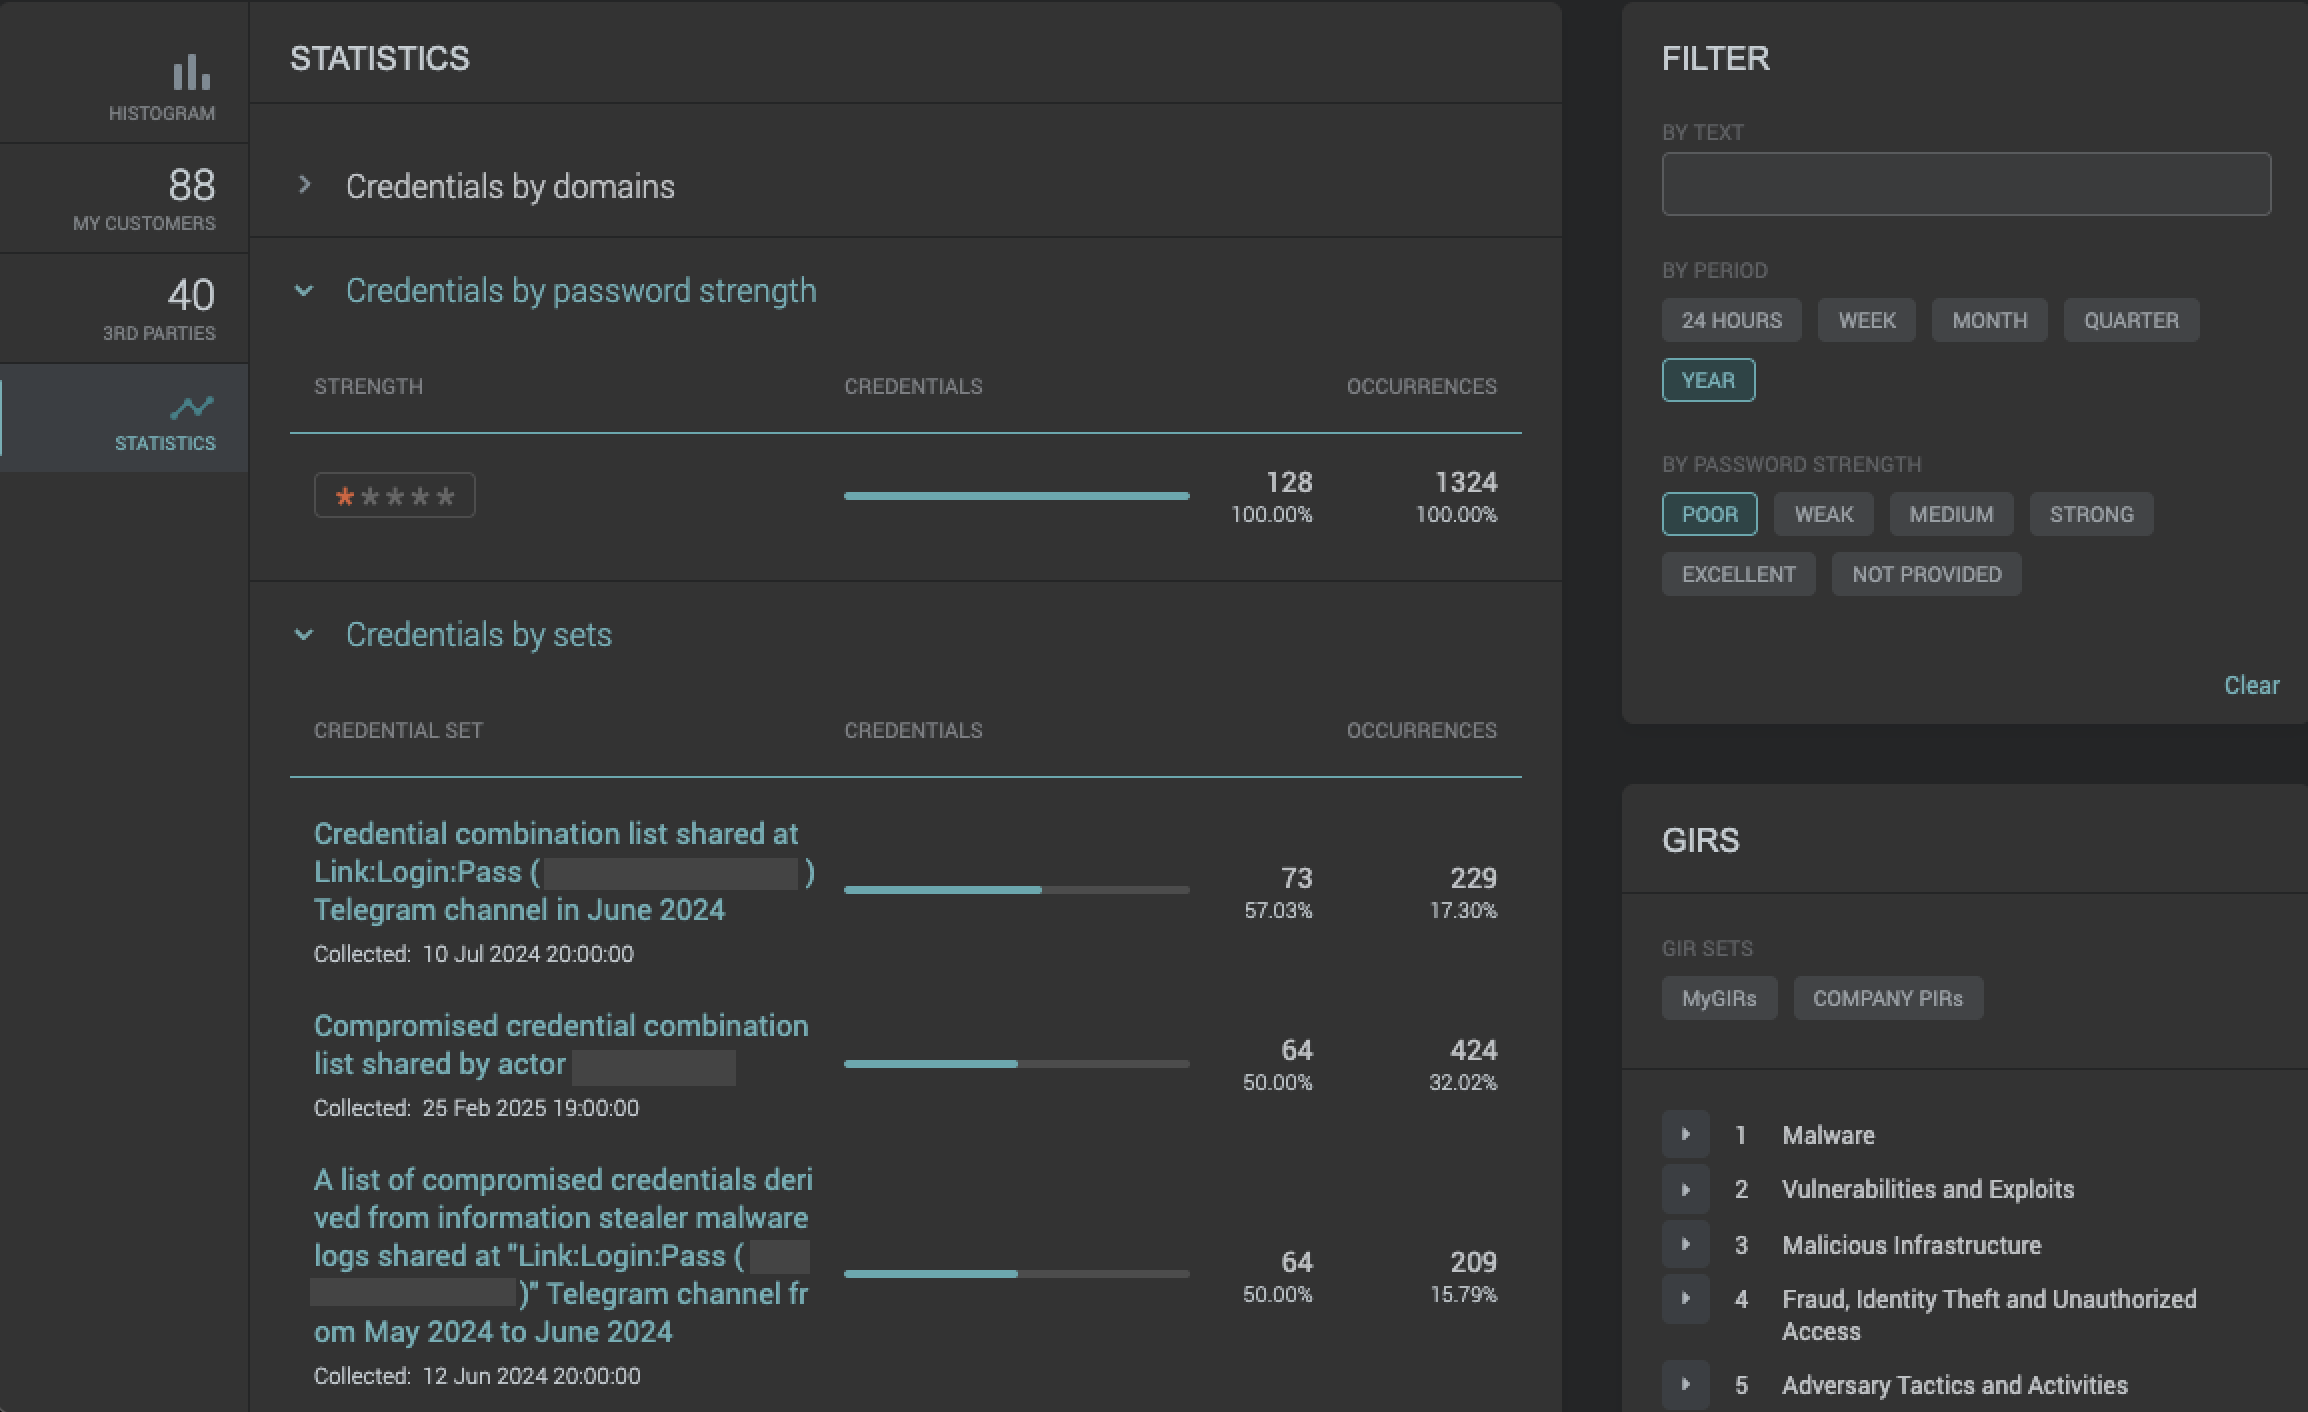
Task: Expand Malicious Infrastructure arrow icon
Action: (x=1685, y=1245)
